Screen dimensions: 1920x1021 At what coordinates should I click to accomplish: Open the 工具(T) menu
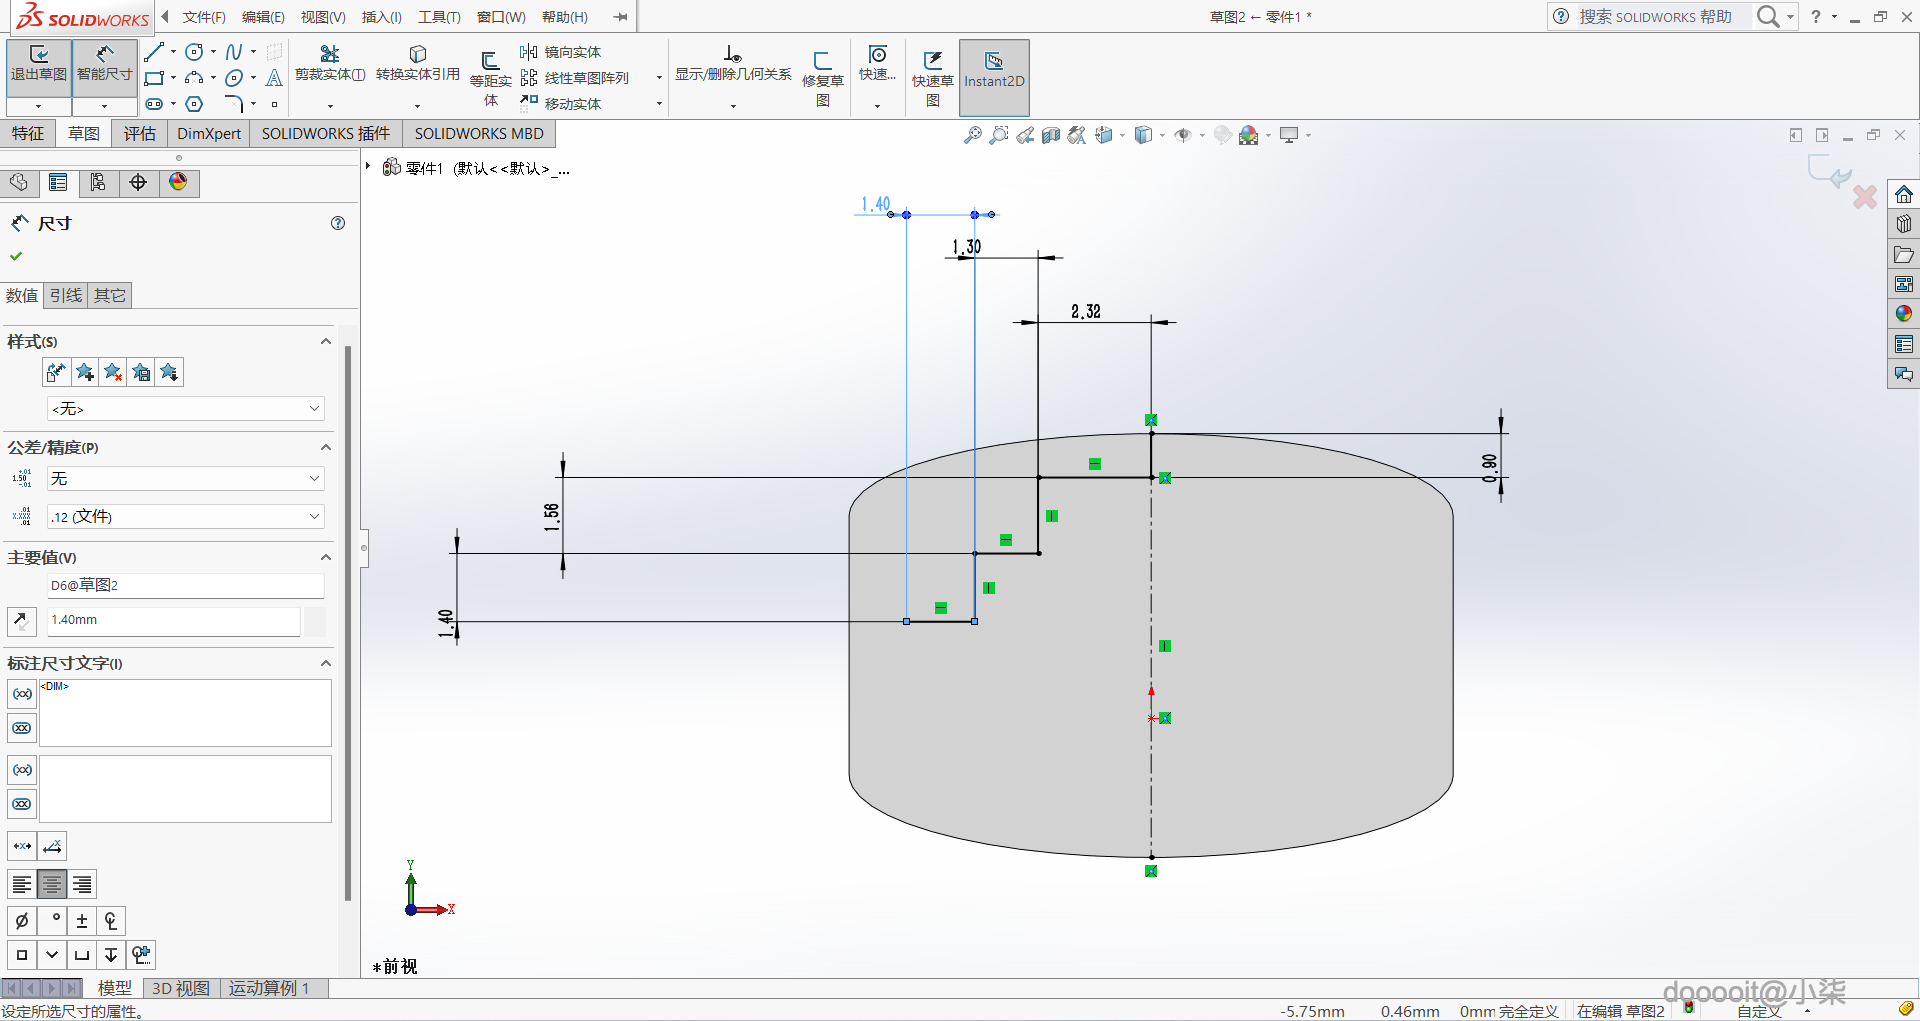coord(439,17)
